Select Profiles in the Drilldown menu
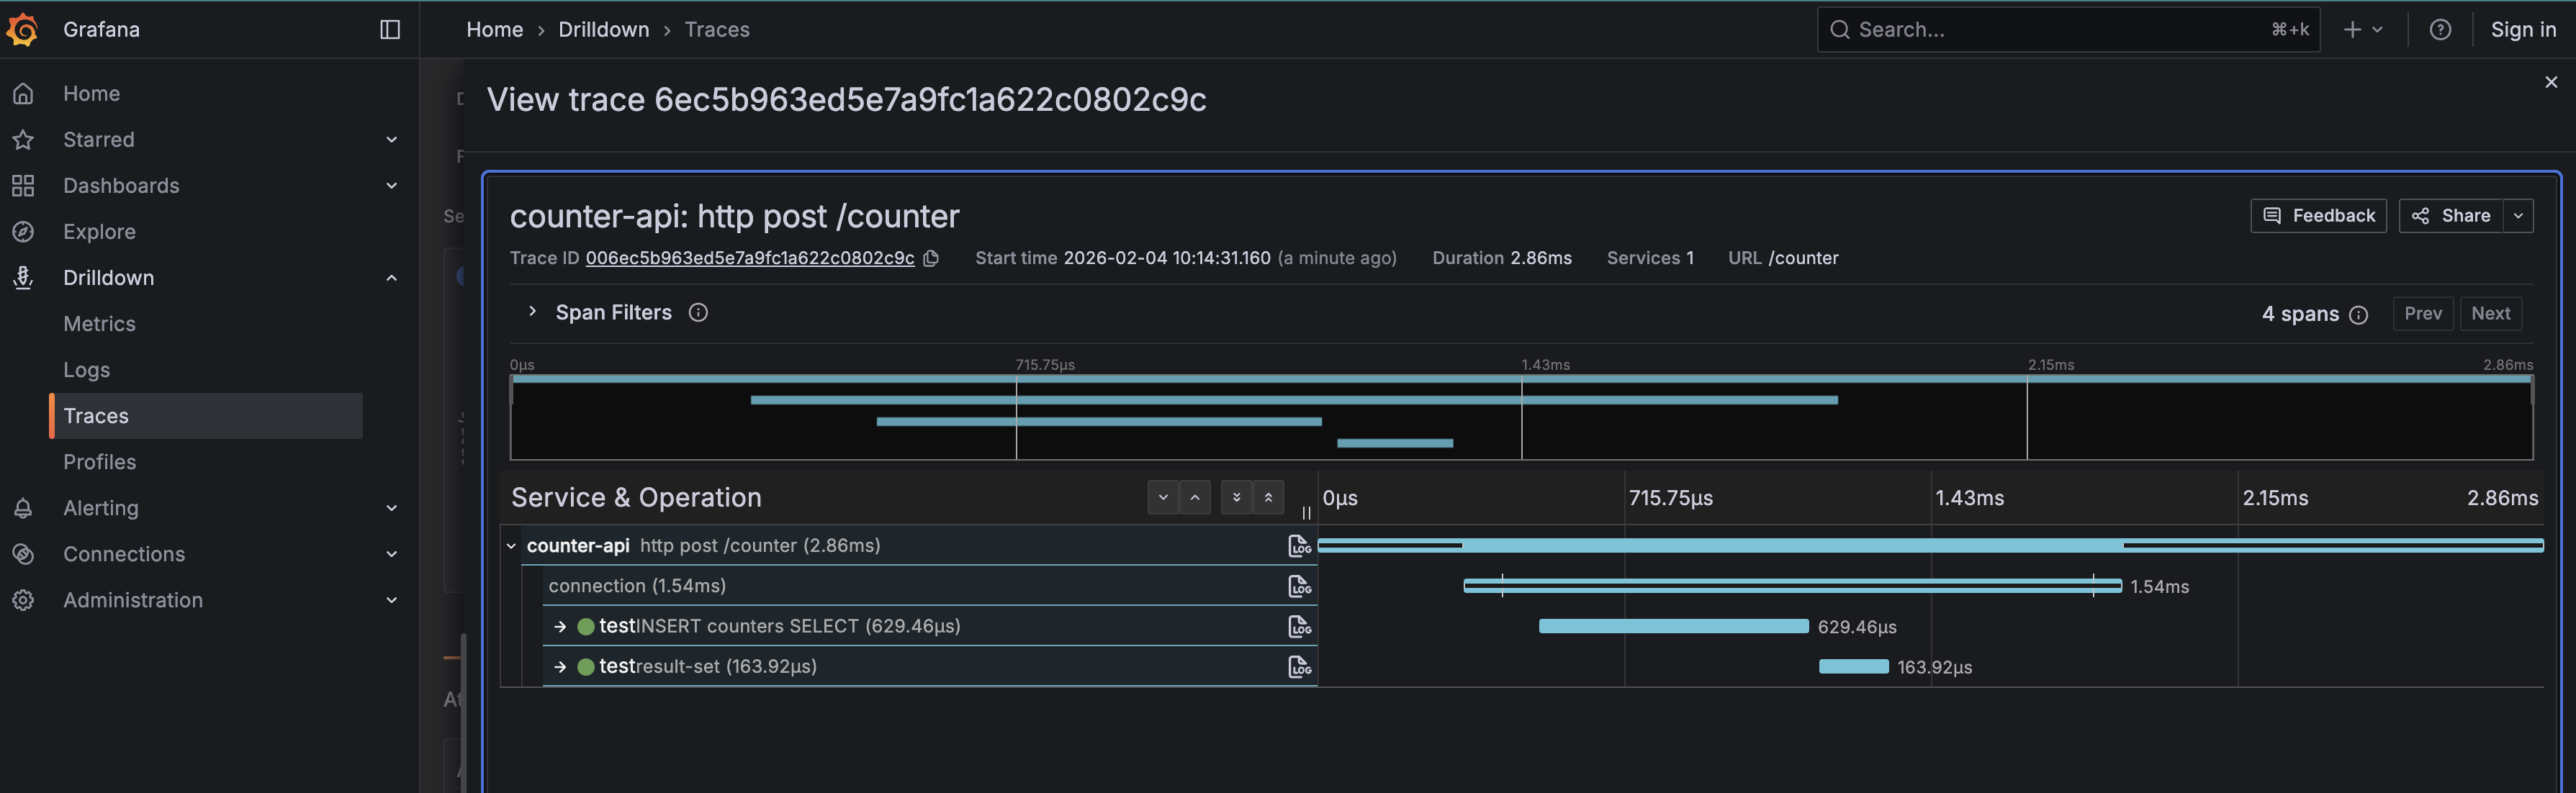The height and width of the screenshot is (793, 2576). coord(99,462)
